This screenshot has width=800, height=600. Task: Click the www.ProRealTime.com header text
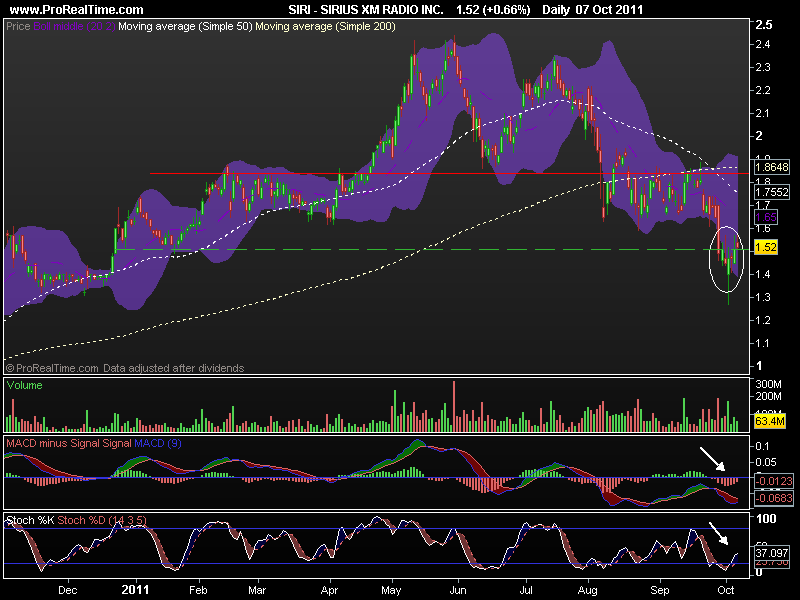[77, 9]
